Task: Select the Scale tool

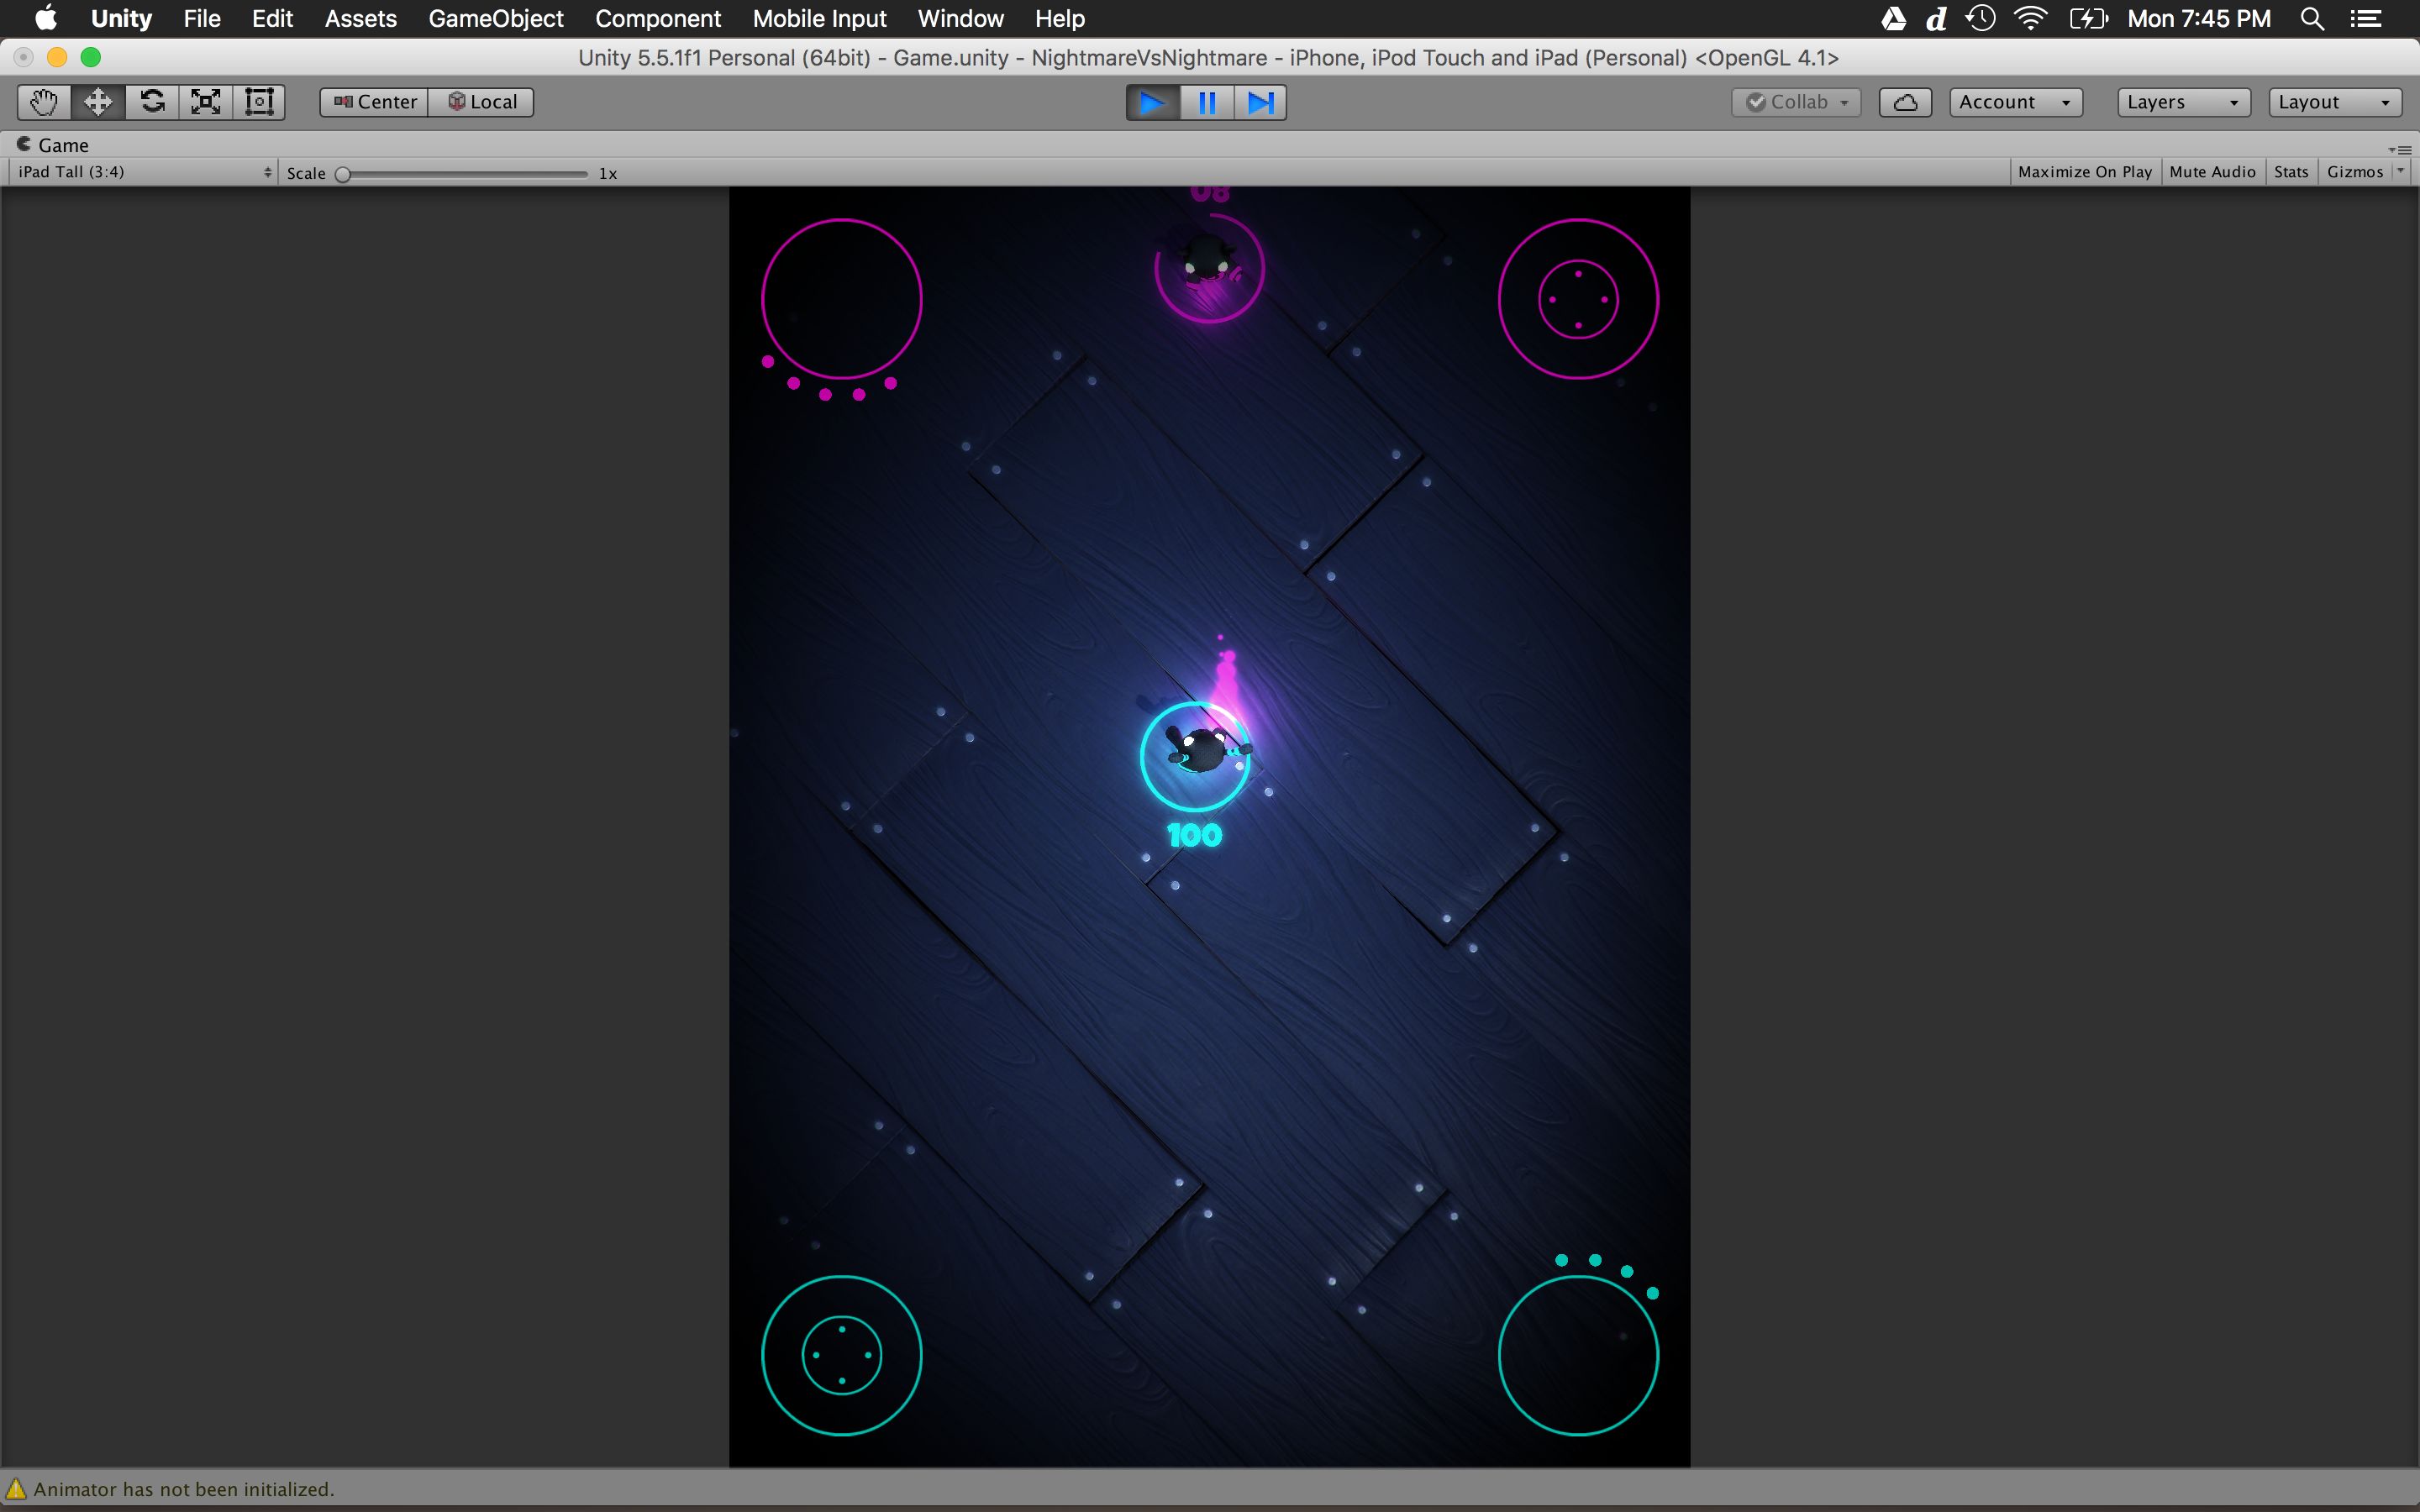Action: coord(206,102)
